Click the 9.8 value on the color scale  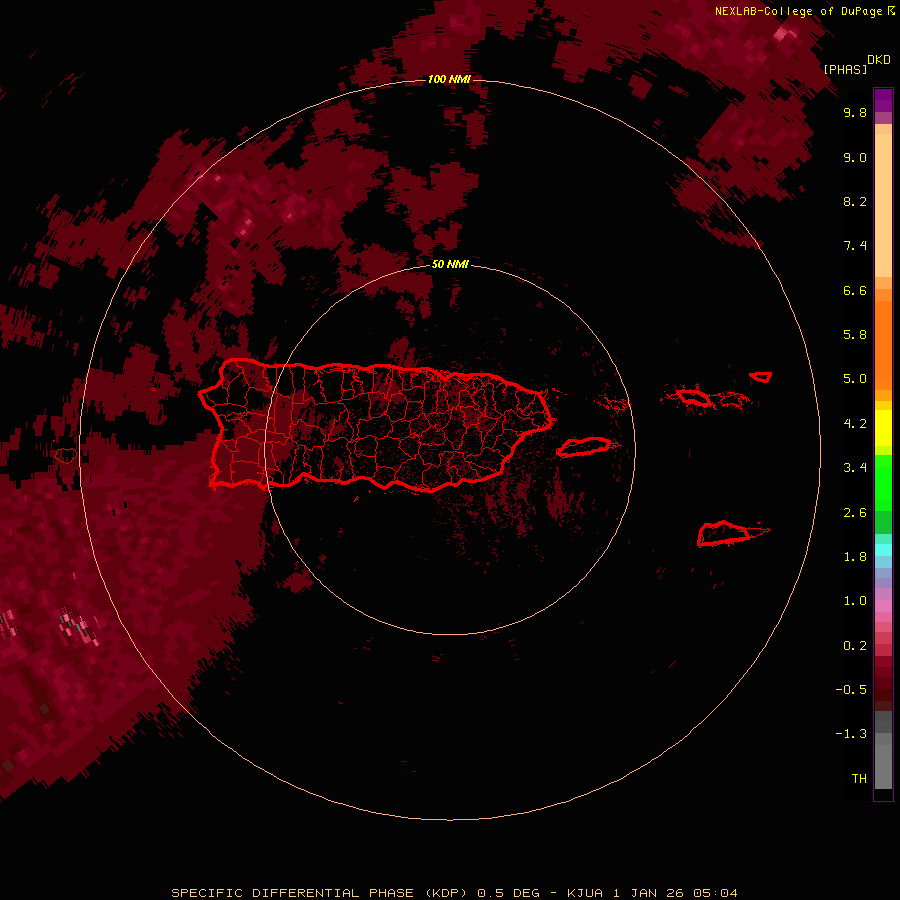[x=855, y=112]
